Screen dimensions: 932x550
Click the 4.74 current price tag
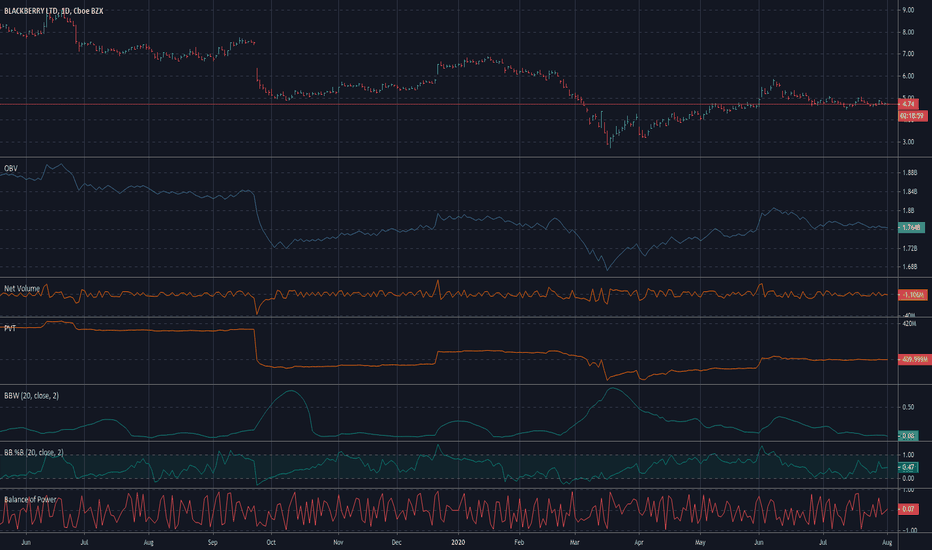(908, 104)
